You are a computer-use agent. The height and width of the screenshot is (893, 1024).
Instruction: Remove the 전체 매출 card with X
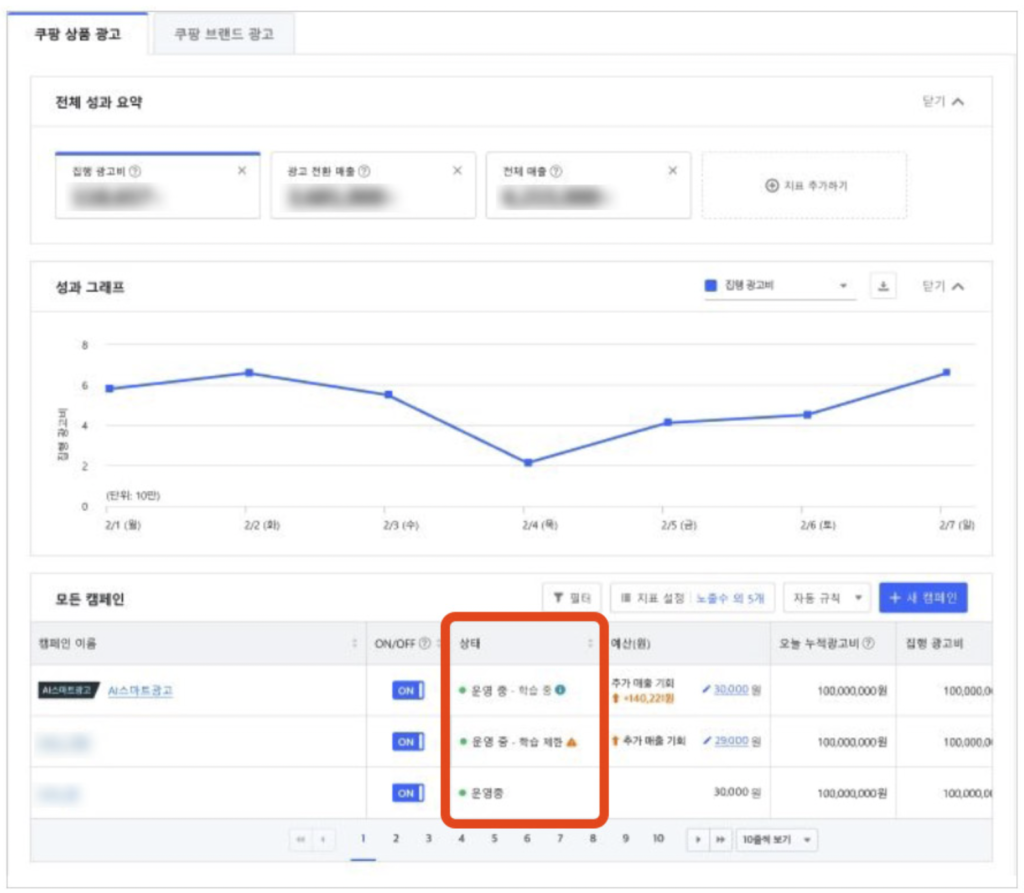click(673, 170)
